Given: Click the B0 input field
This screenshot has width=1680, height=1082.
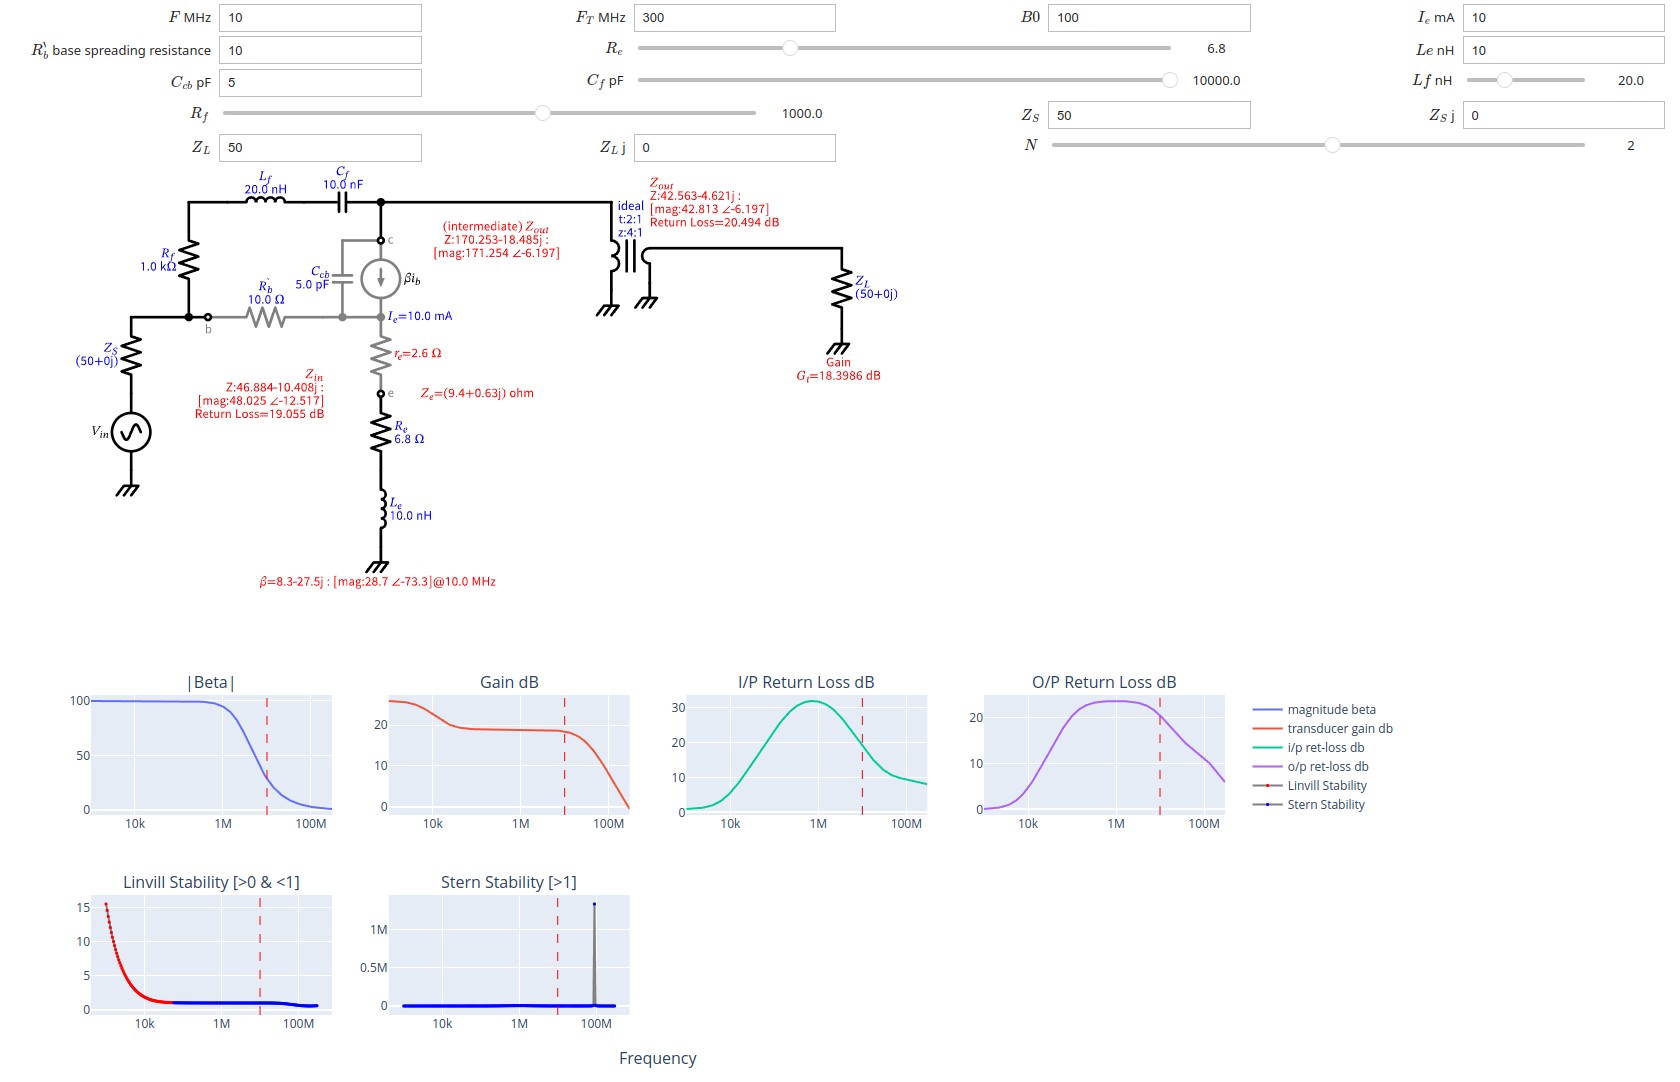Looking at the screenshot, I should [1149, 18].
